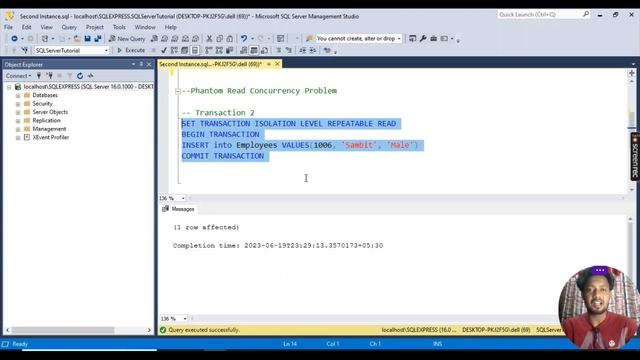
Task: Click the Open File folder icon
Action: [77, 38]
